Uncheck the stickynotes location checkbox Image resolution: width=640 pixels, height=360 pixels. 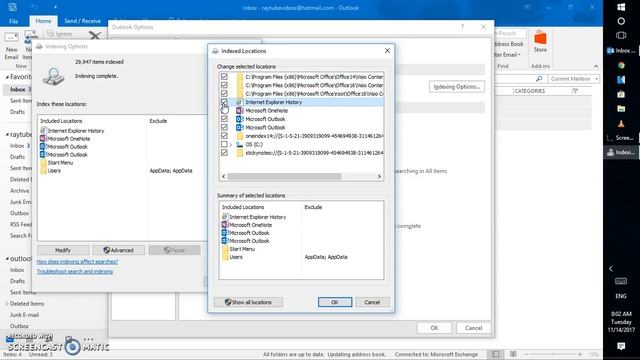click(224, 153)
